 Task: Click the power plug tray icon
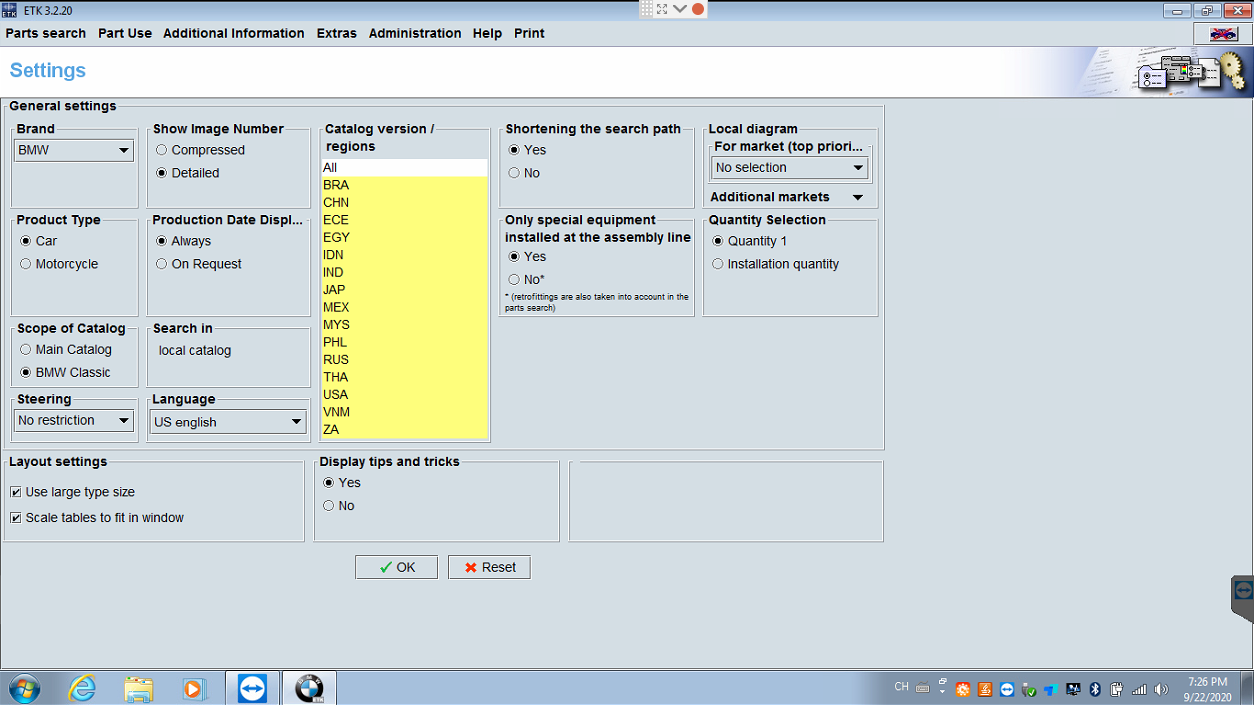click(1117, 689)
